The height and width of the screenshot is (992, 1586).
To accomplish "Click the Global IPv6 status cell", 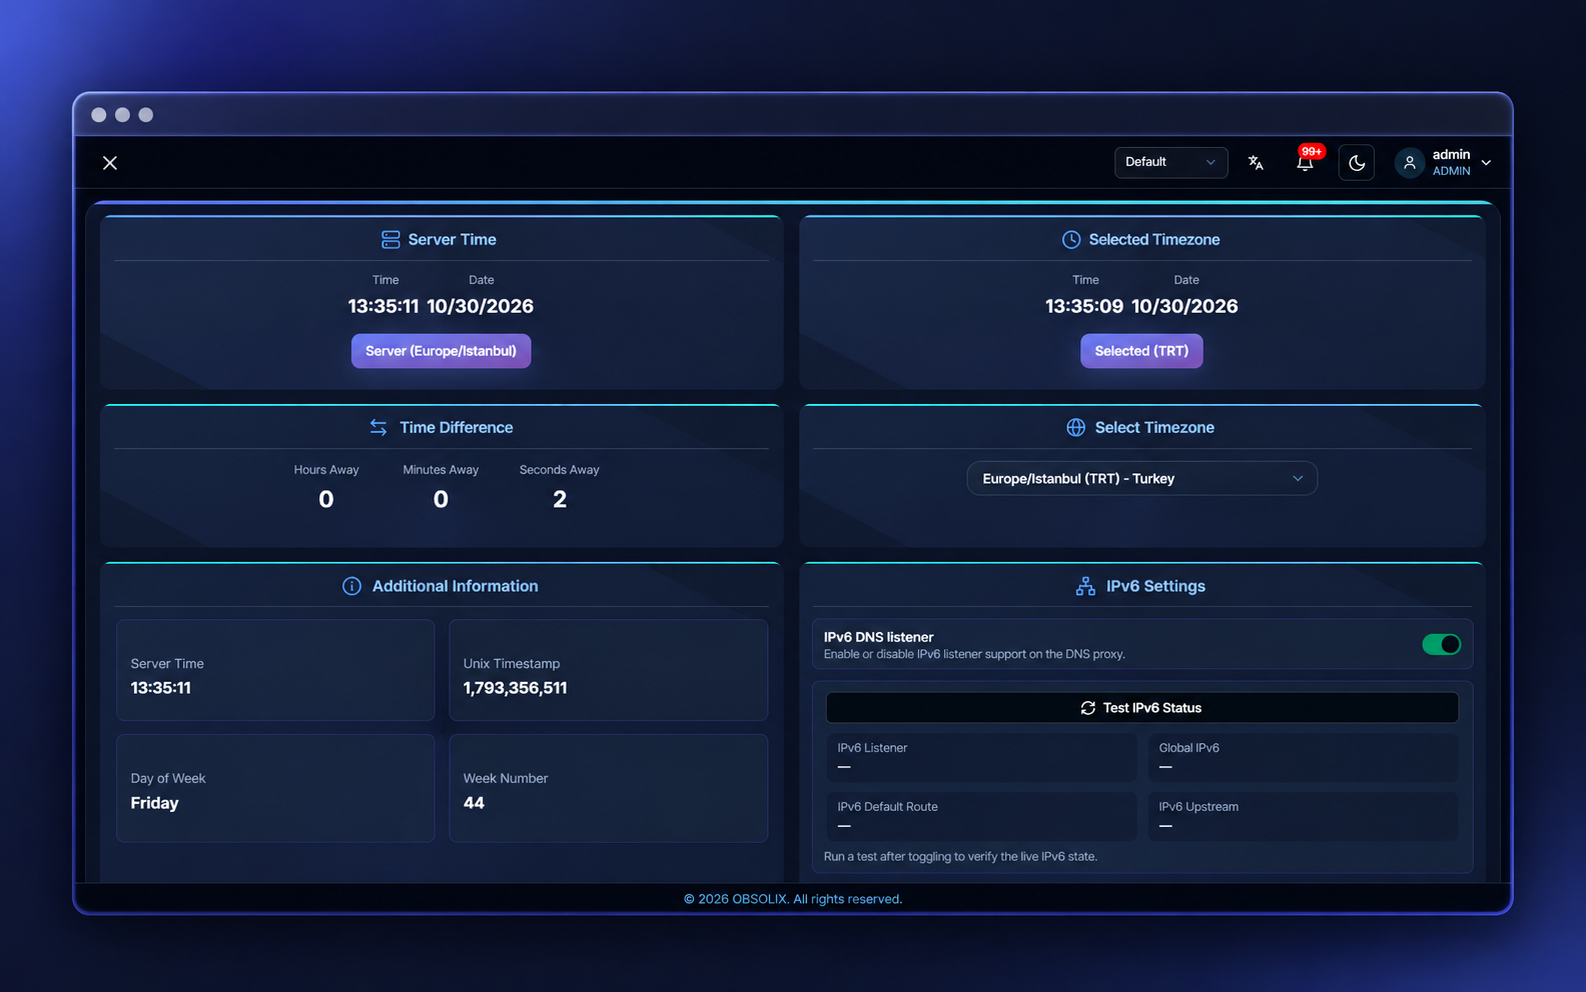I will pos(1303,757).
